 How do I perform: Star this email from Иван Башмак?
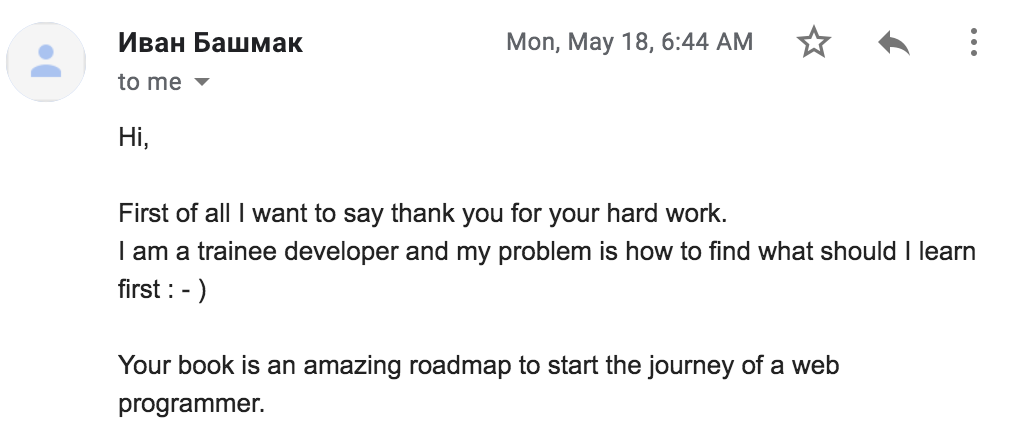click(x=813, y=43)
